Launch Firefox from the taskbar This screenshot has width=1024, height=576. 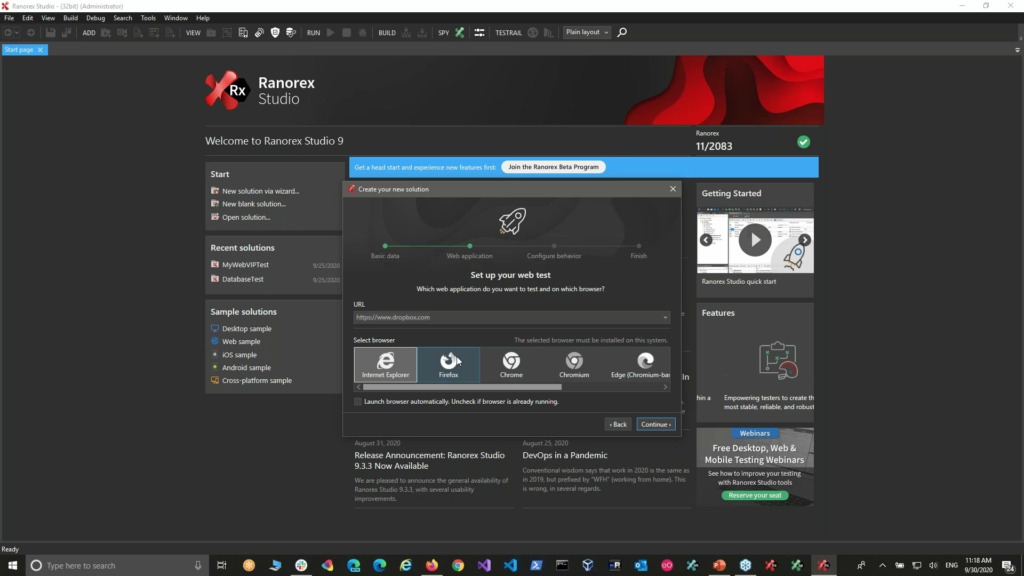[432, 566]
